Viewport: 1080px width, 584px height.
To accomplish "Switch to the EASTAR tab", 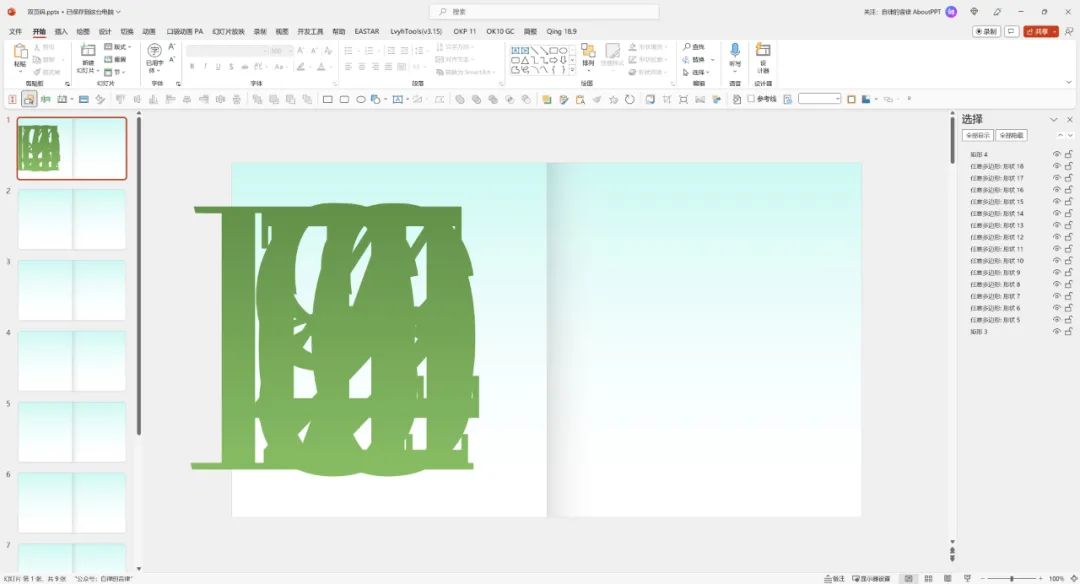I will (366, 32).
